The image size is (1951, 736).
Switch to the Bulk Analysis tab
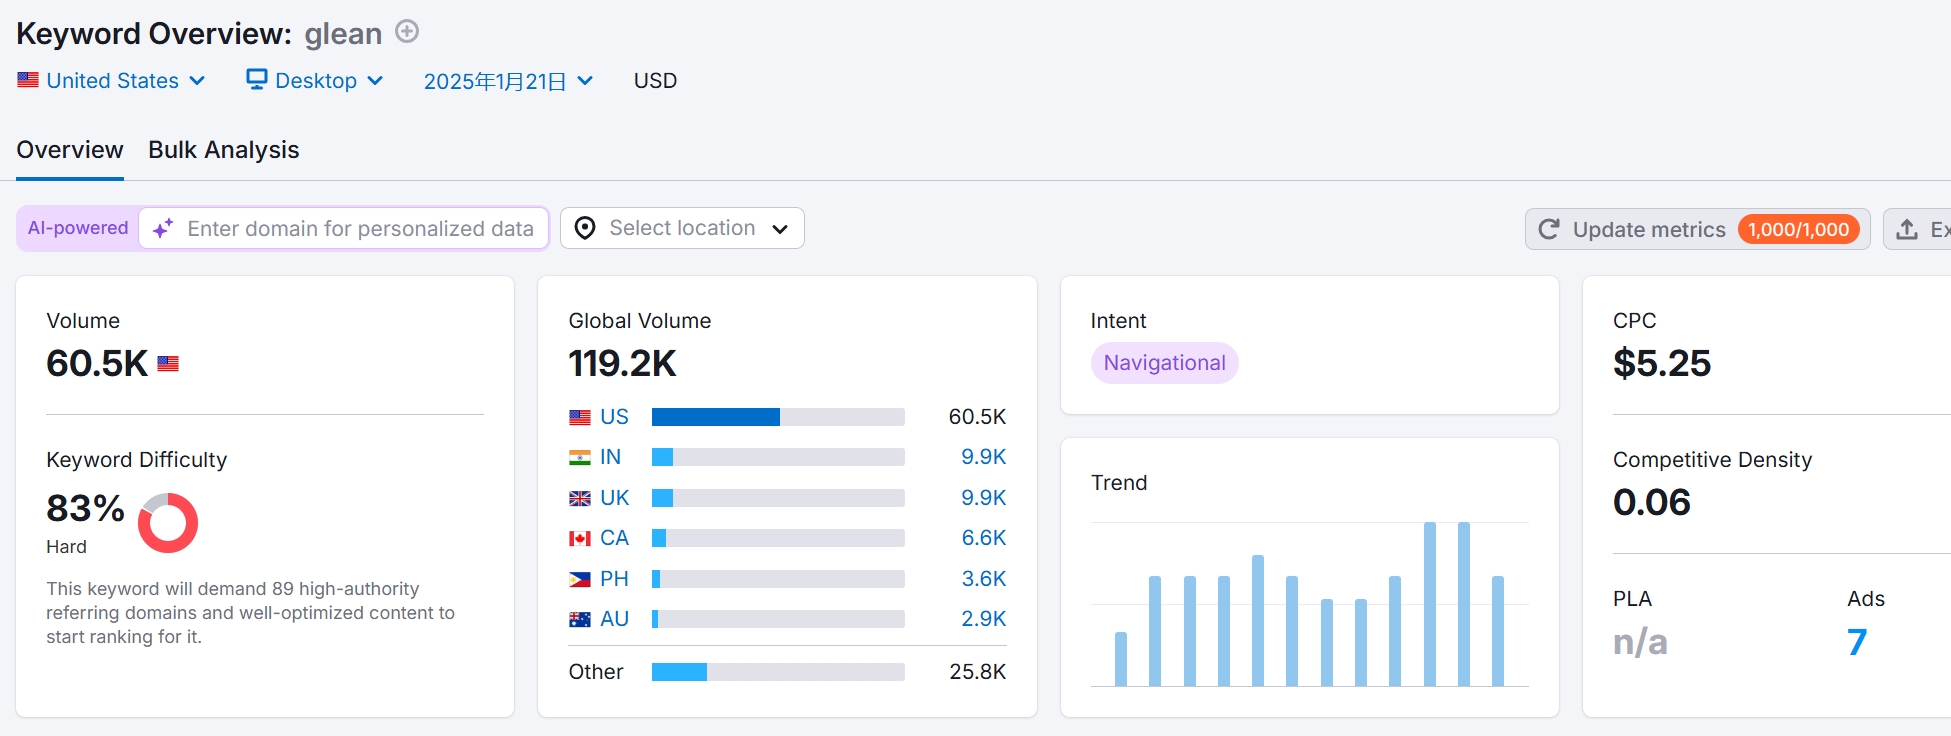click(224, 150)
